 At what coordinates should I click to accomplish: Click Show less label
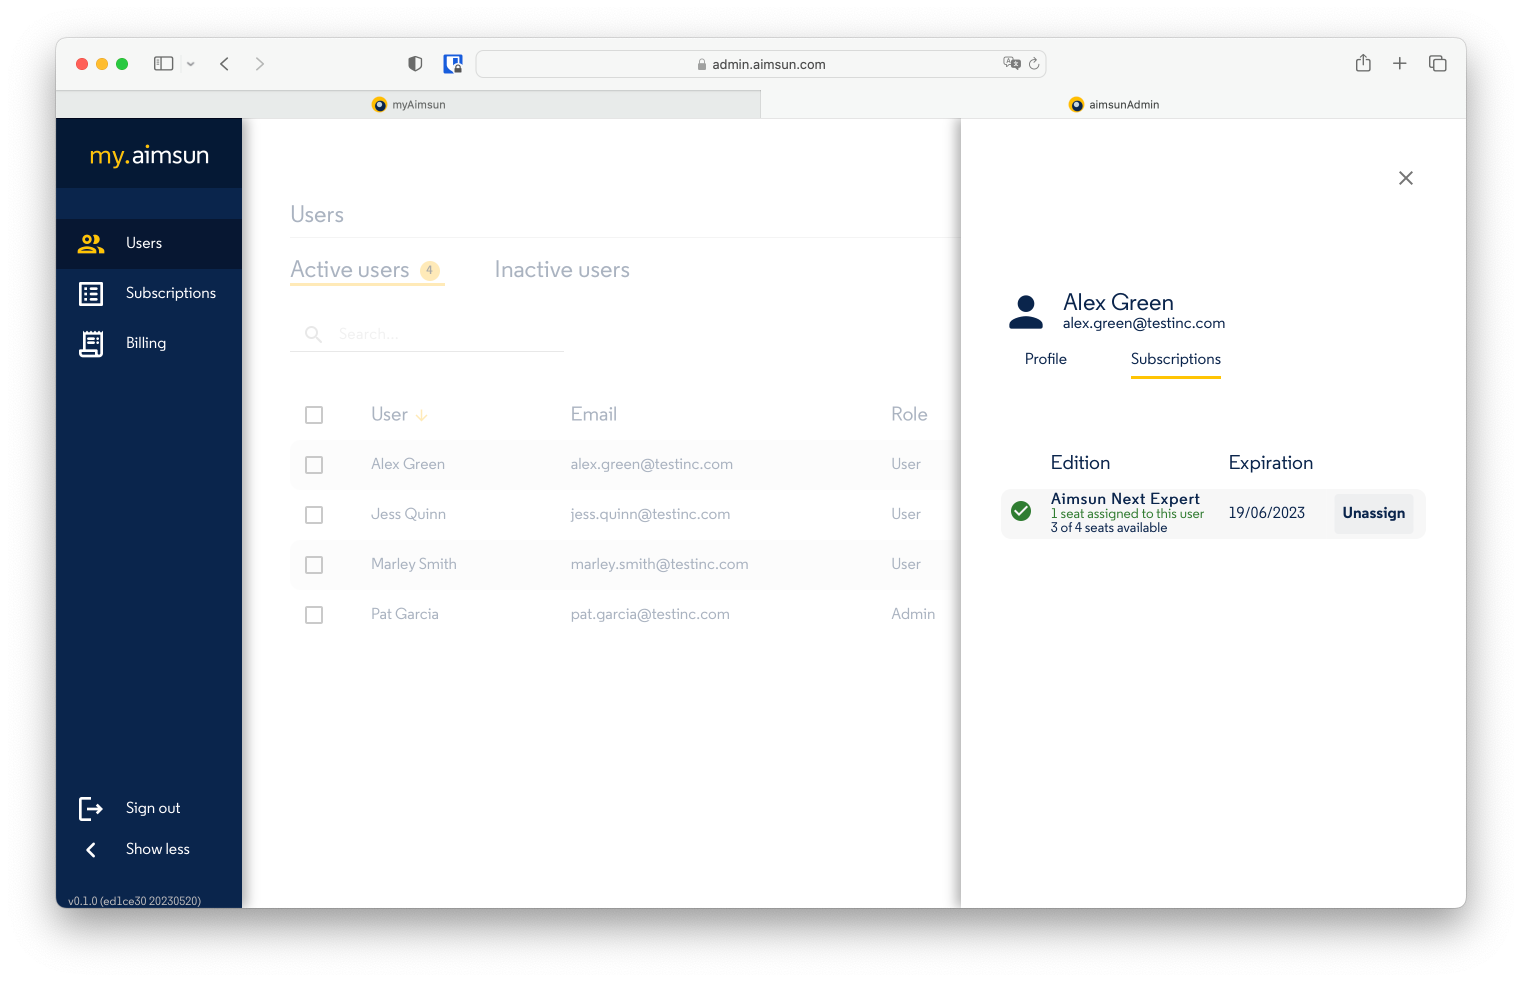[x=158, y=849]
